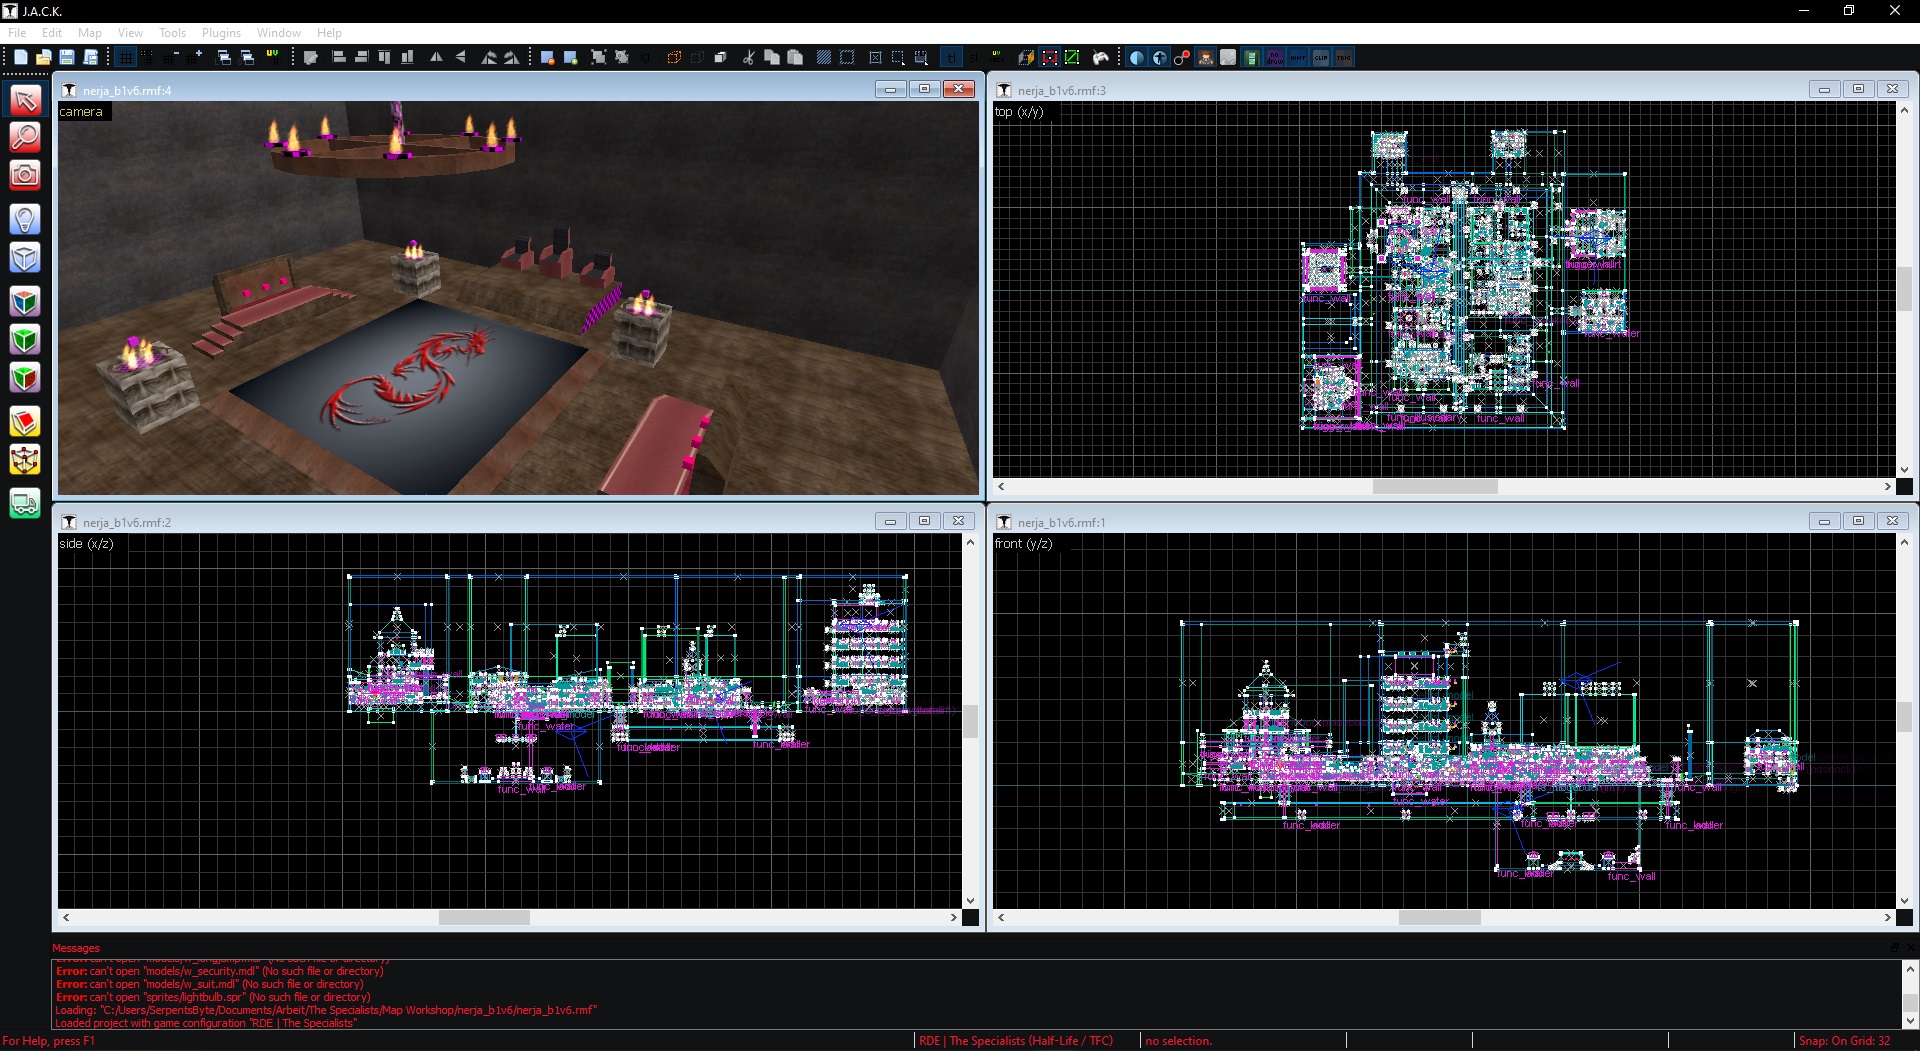
Task: Minimize the nerja_b1v6.rmf:2 side view
Action: pos(890,521)
